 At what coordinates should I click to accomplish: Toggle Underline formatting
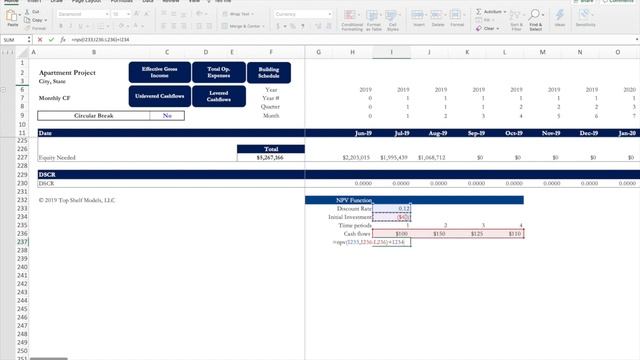point(80,26)
